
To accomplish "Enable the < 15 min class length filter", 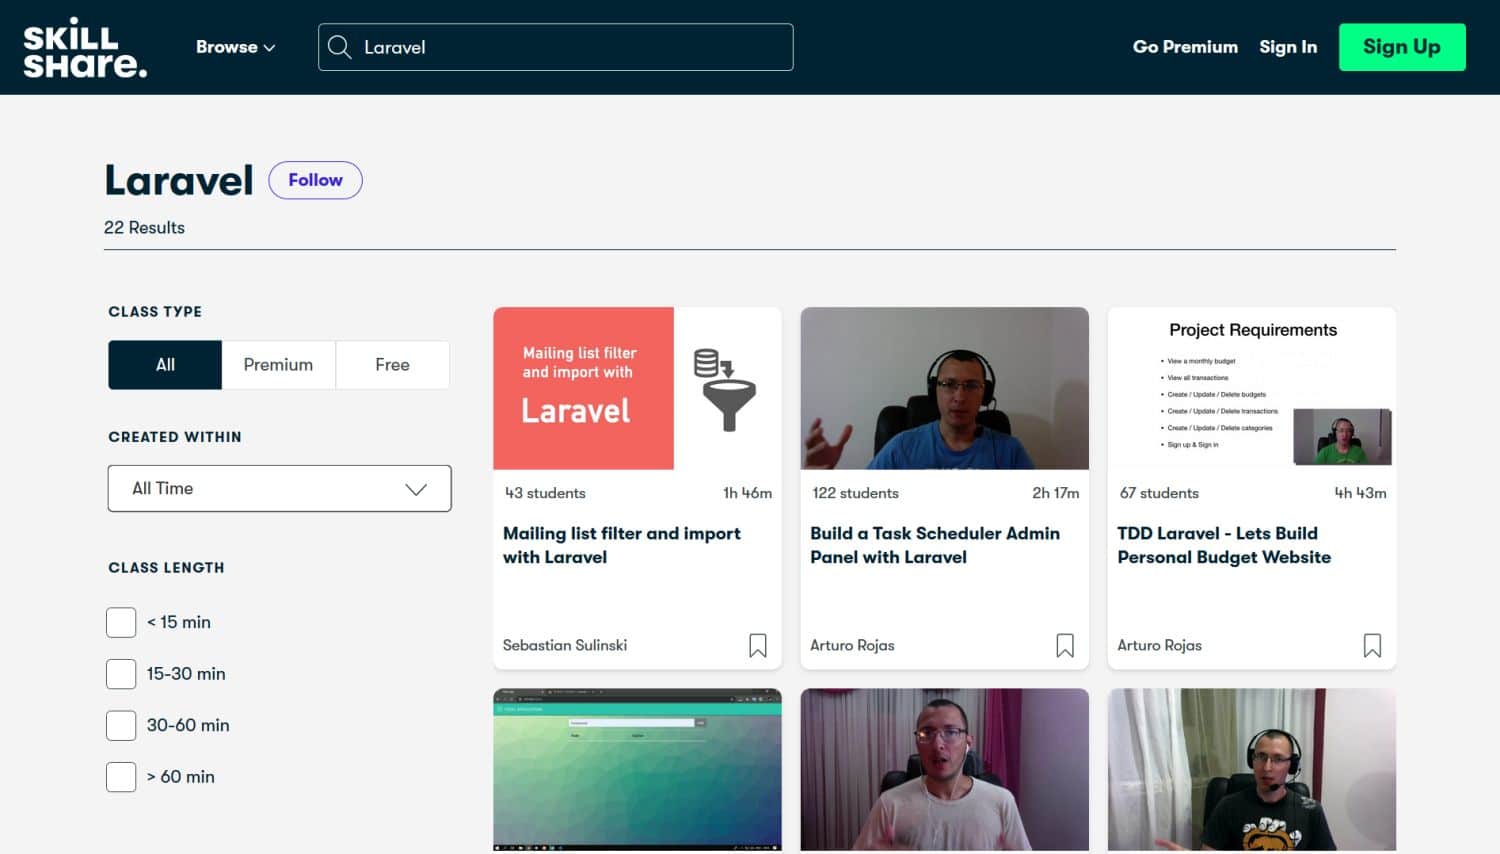I will [120, 621].
